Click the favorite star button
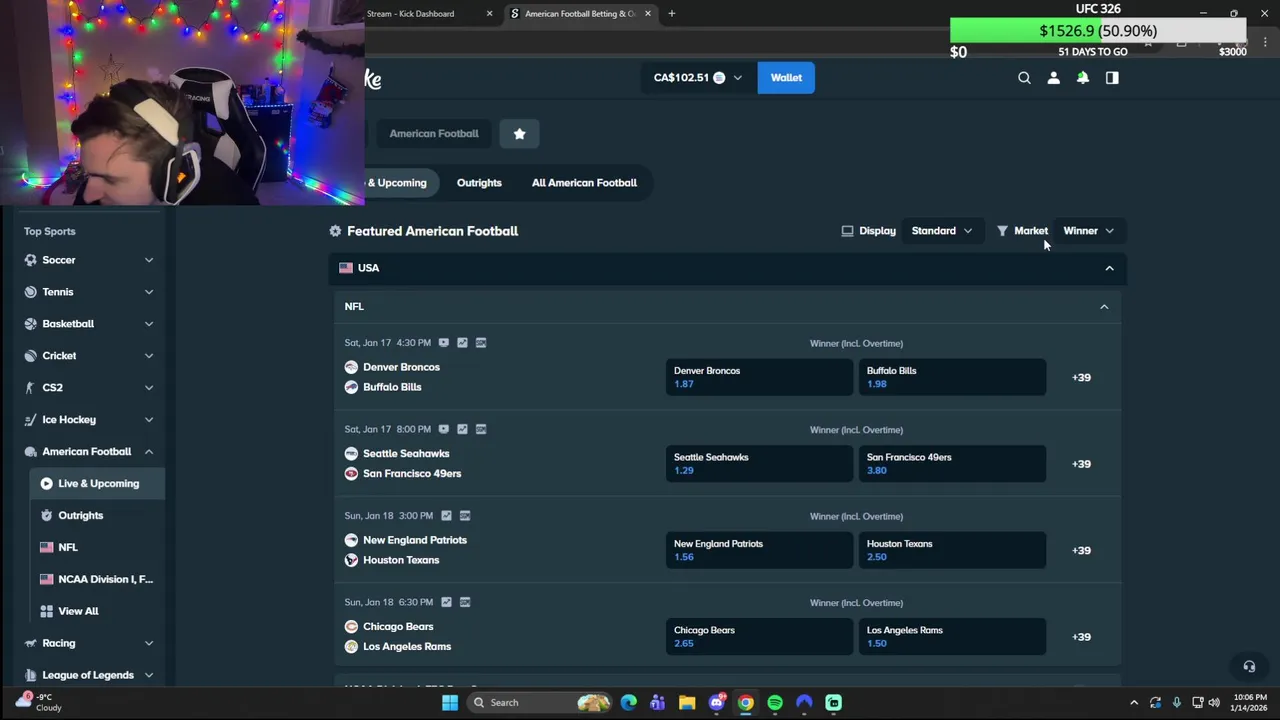This screenshot has height=720, width=1280. coord(519,133)
